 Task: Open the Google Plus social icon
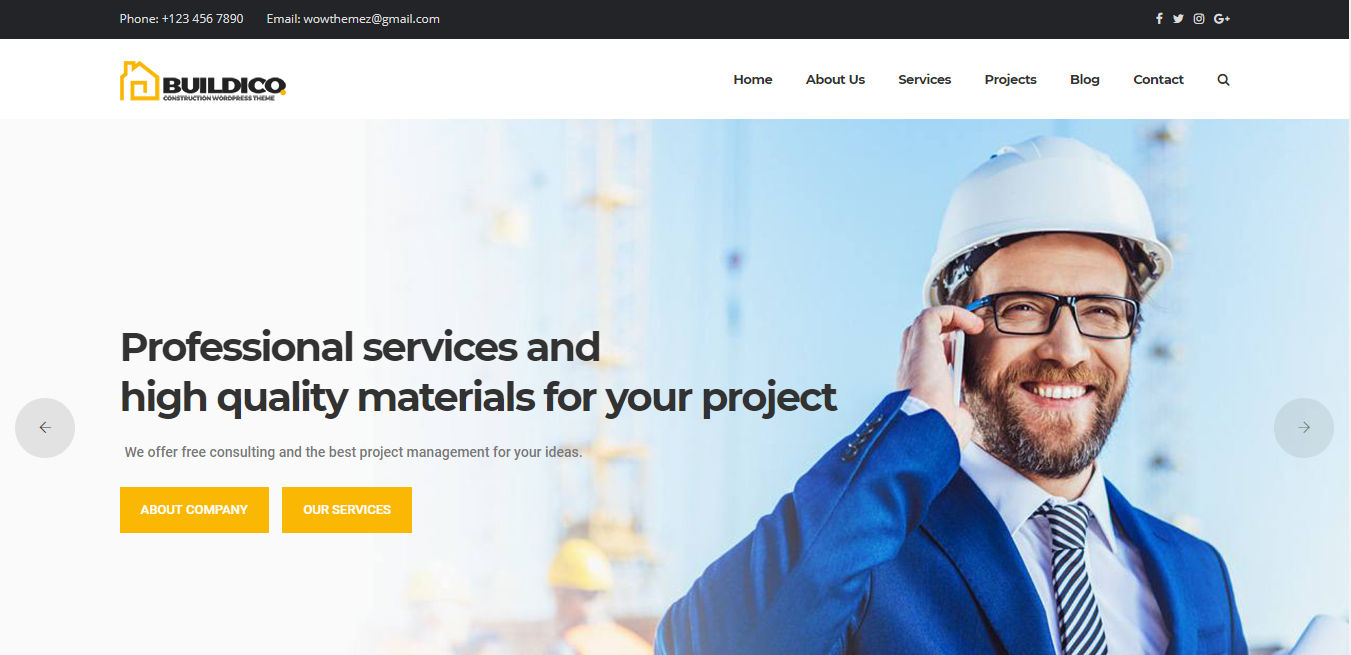click(1222, 19)
